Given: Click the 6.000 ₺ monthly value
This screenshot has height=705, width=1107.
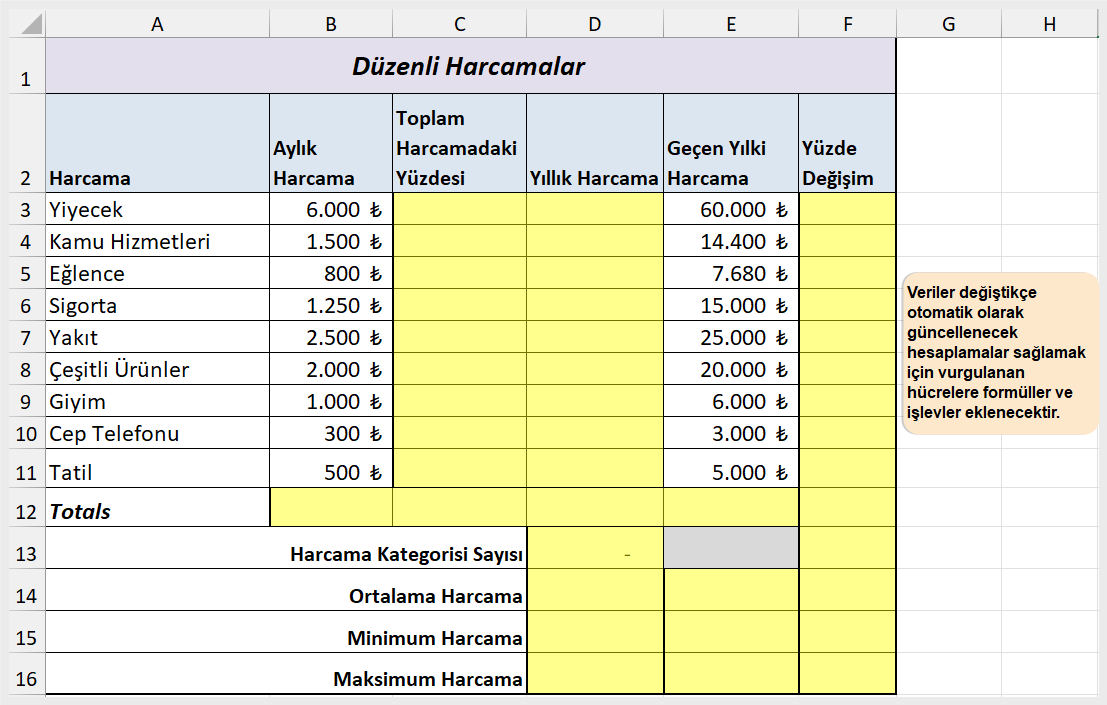Looking at the screenshot, I should pos(330,209).
